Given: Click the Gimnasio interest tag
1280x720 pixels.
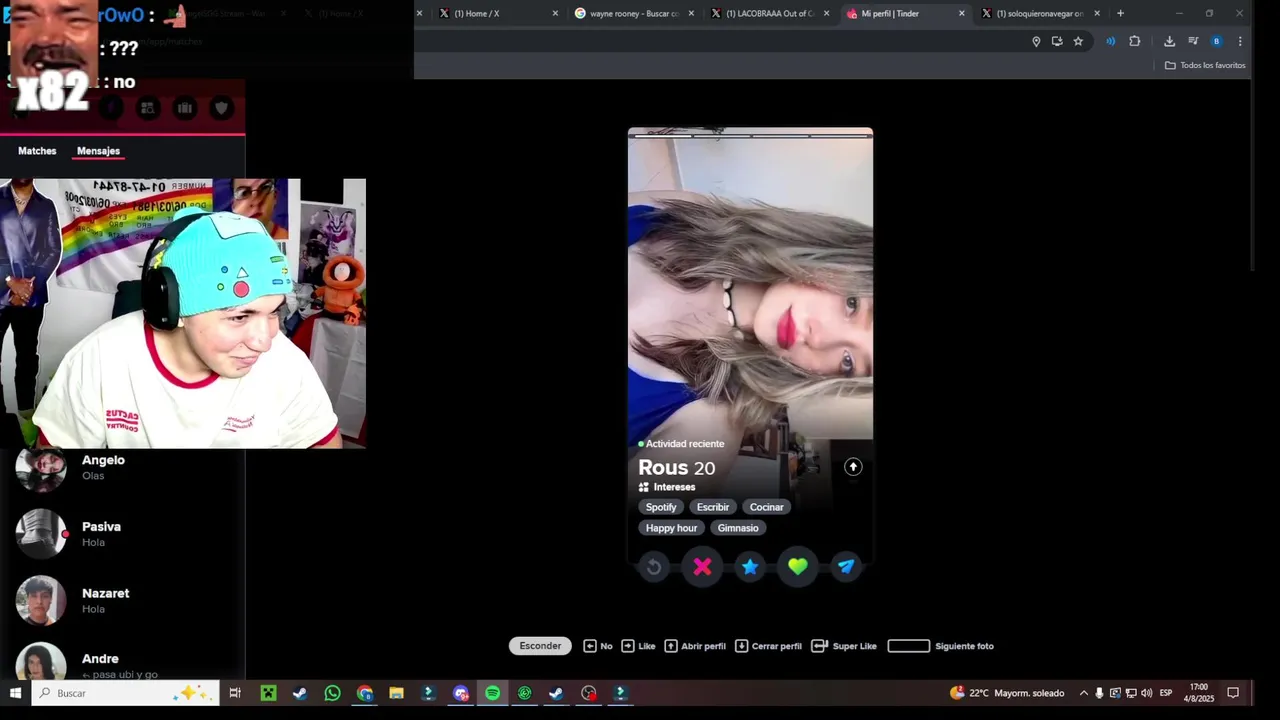Looking at the screenshot, I should [x=738, y=528].
